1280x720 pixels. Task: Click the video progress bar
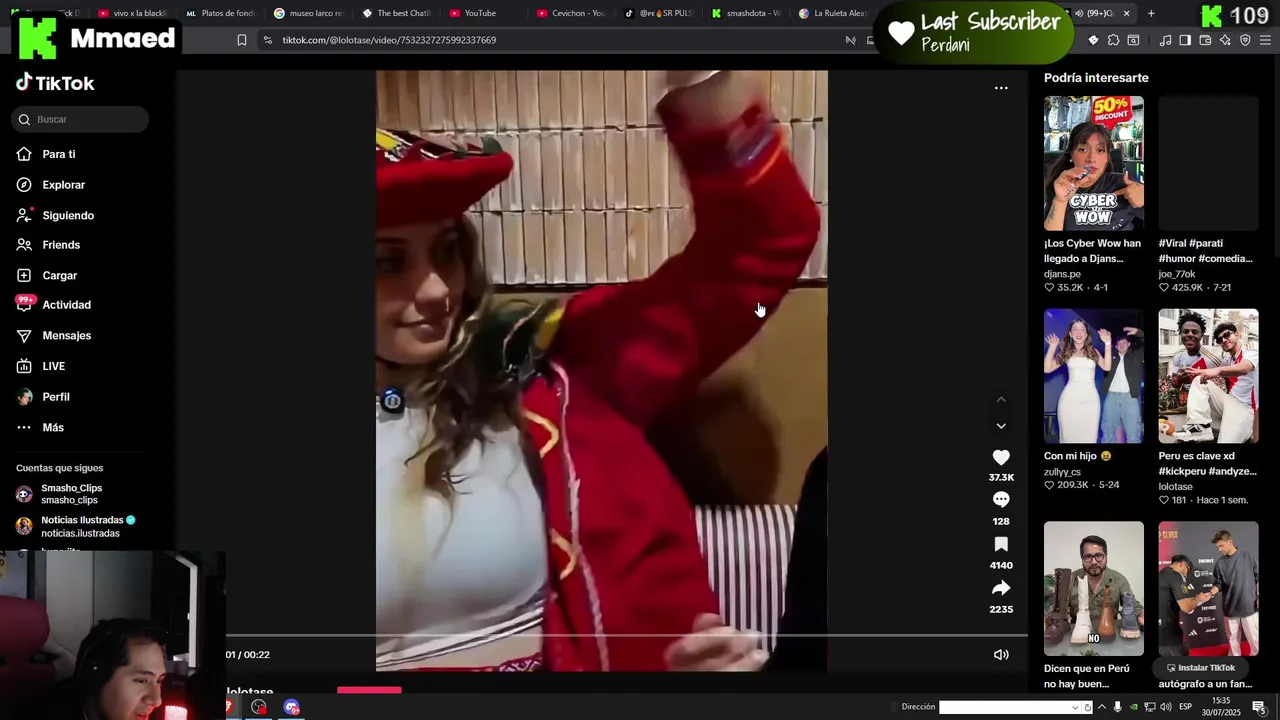pos(626,635)
